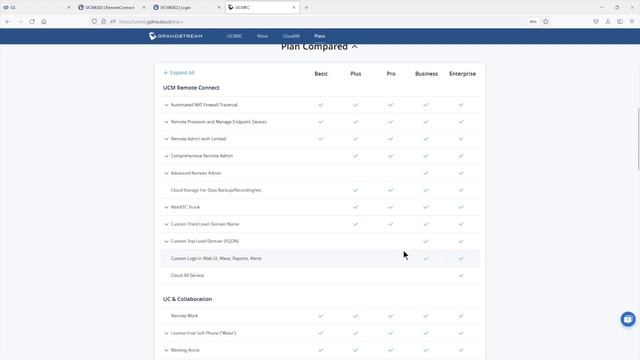Switch to the UCM6302 RemoteConnect tab
Viewport: 640px width, 360px height.
click(111, 7)
